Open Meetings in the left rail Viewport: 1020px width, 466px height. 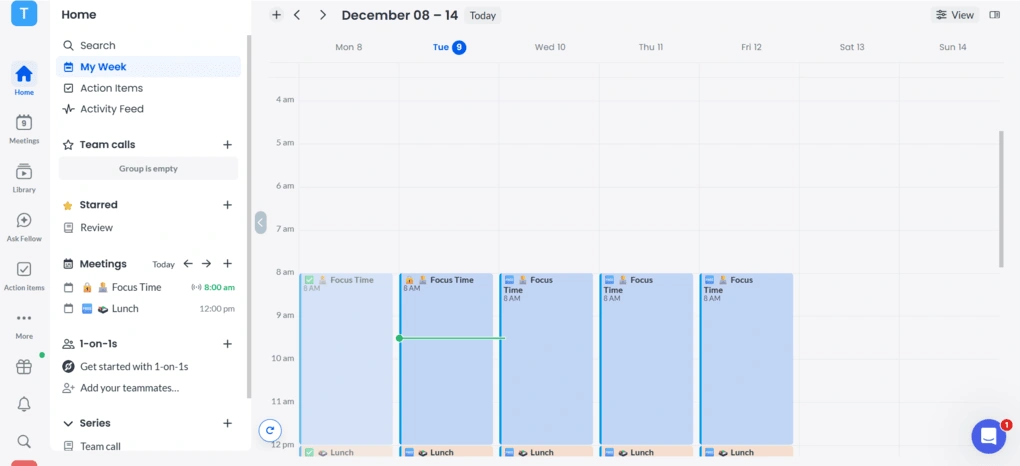(24, 128)
